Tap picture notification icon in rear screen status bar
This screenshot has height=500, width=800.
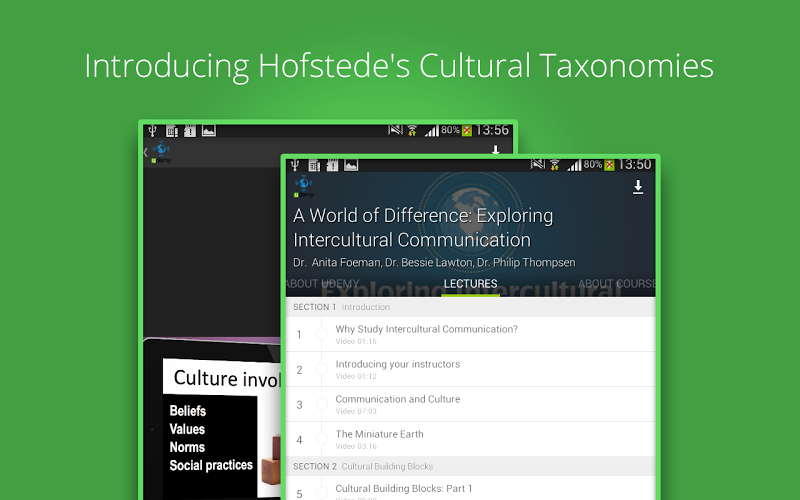[x=209, y=131]
